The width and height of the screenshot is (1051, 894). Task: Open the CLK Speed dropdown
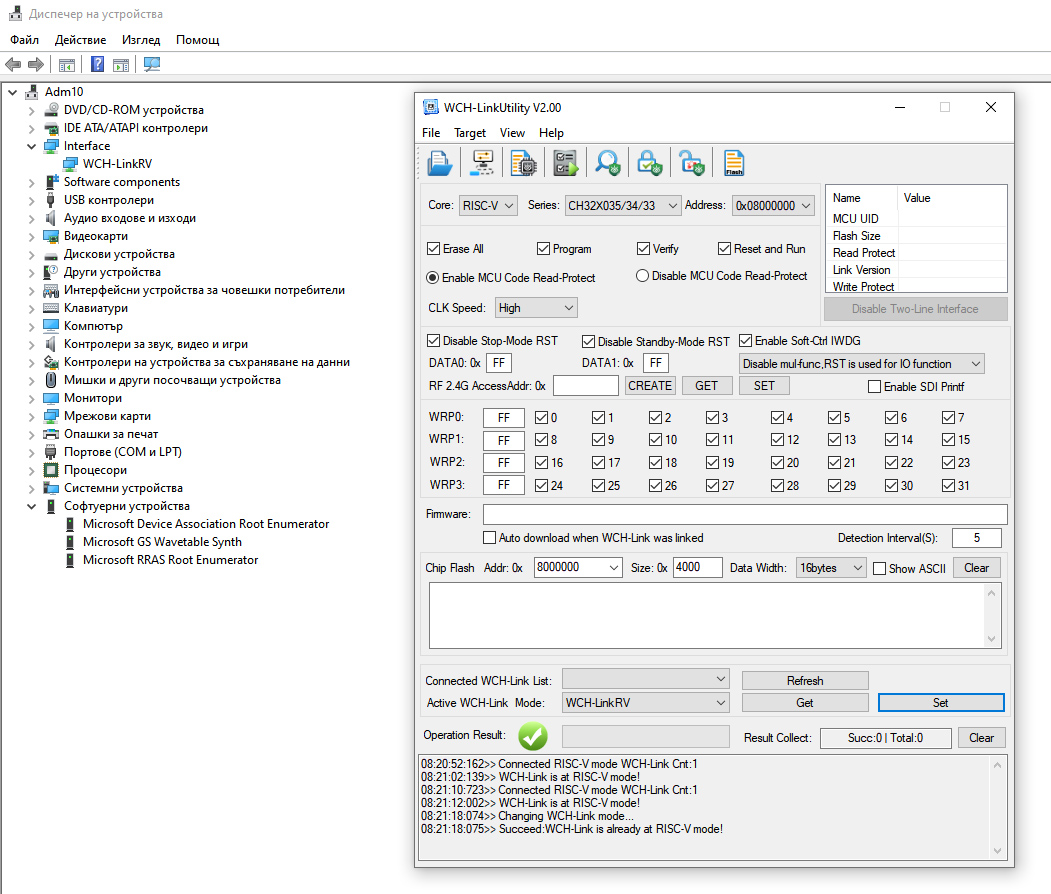[x=536, y=308]
